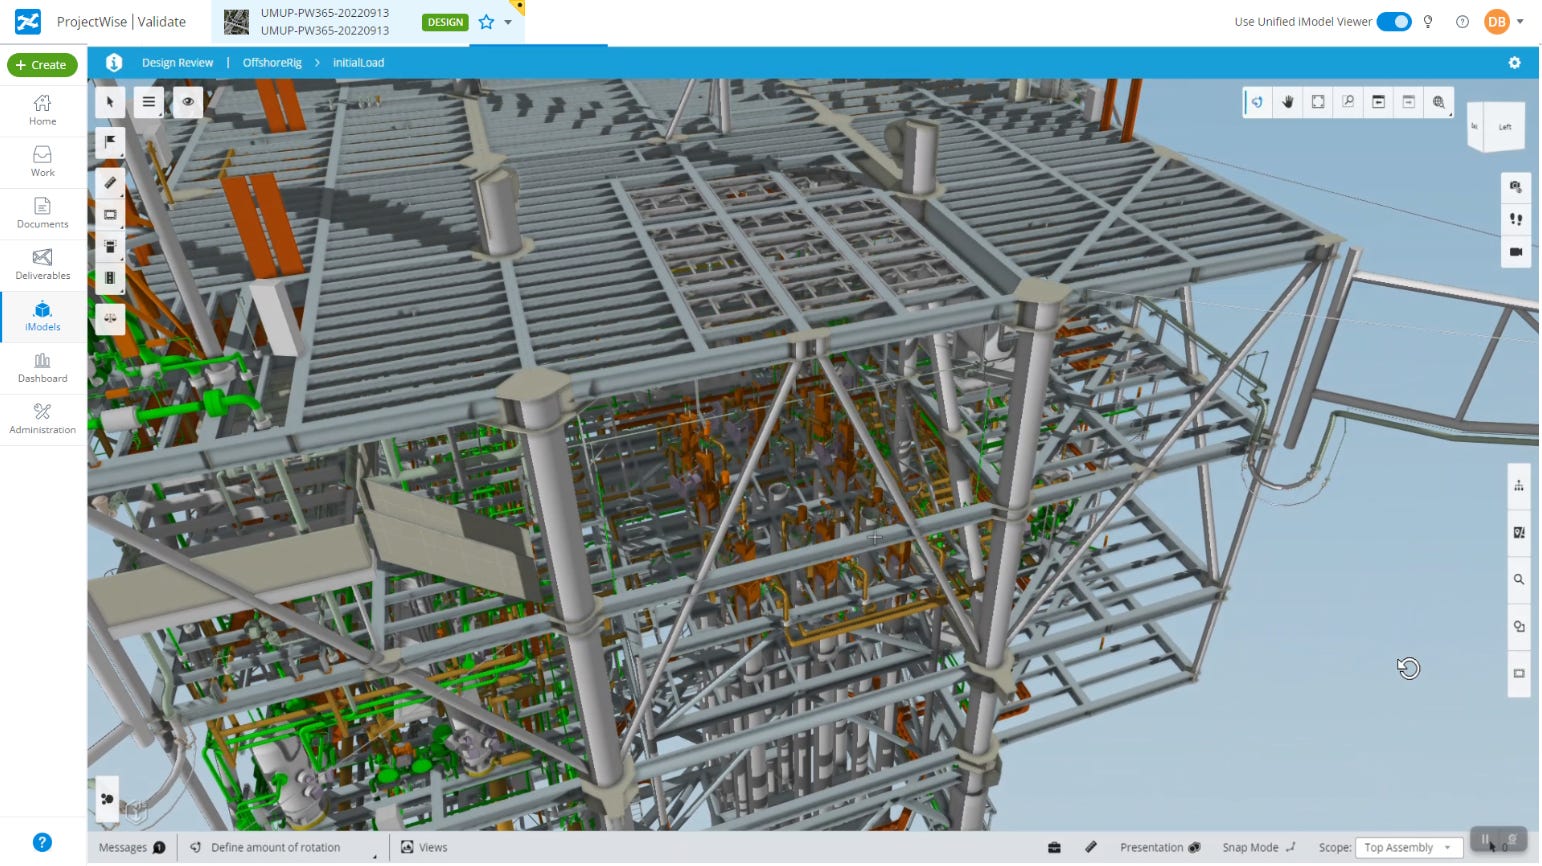Open the DB user account dropdown arrow
Screen dimensions: 1542x866
coord(1521,21)
